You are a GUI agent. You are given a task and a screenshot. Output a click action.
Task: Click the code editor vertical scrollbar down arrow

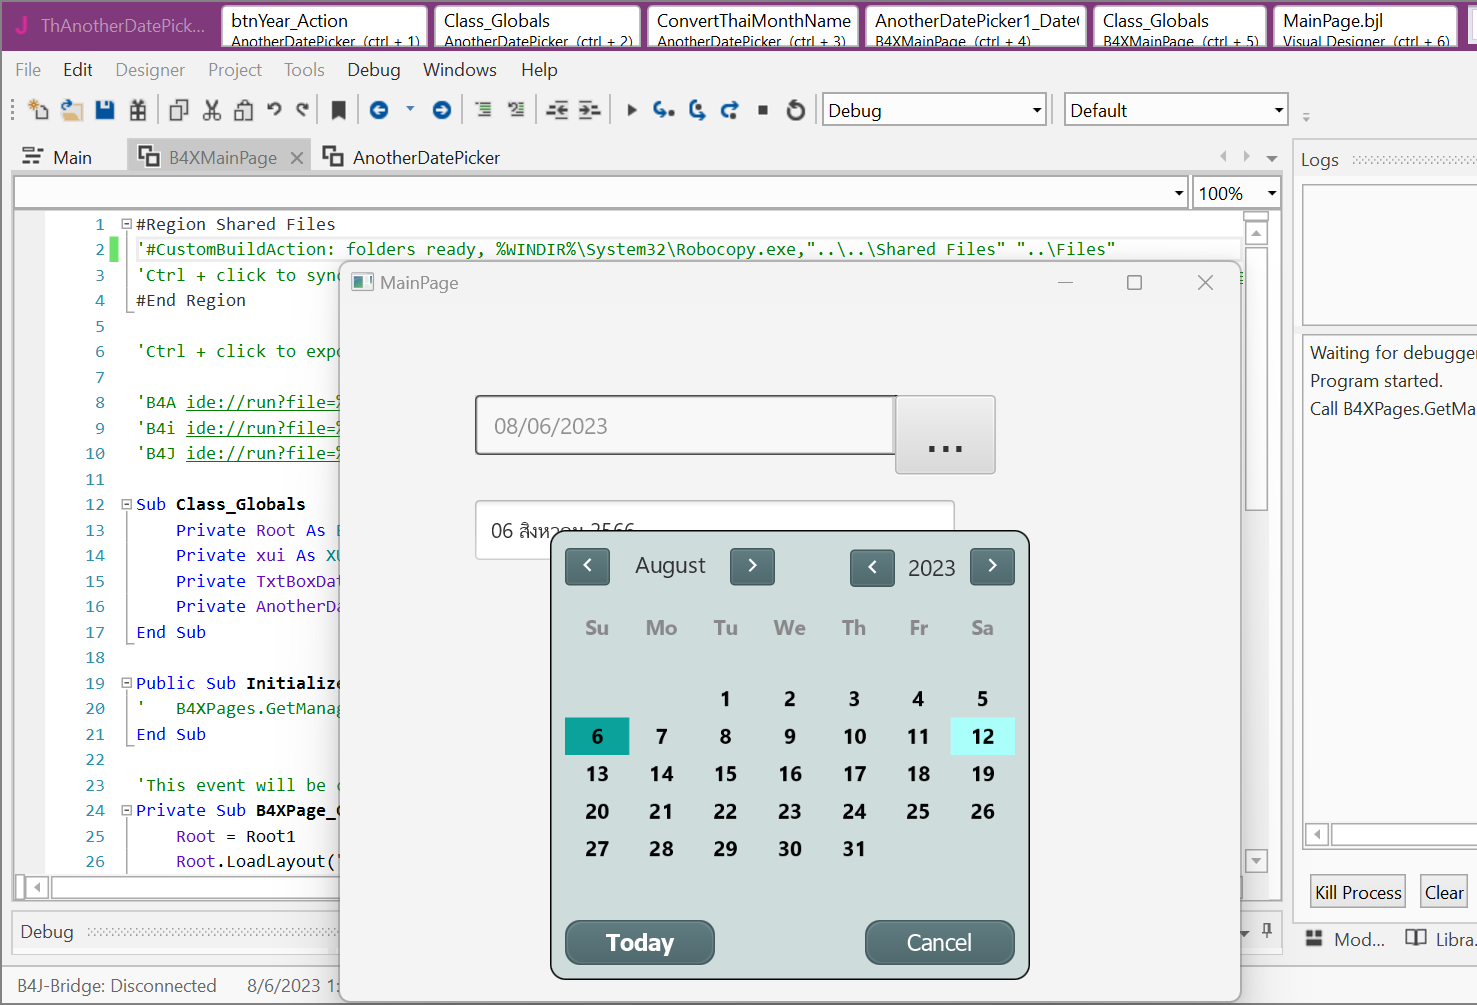tap(1257, 861)
